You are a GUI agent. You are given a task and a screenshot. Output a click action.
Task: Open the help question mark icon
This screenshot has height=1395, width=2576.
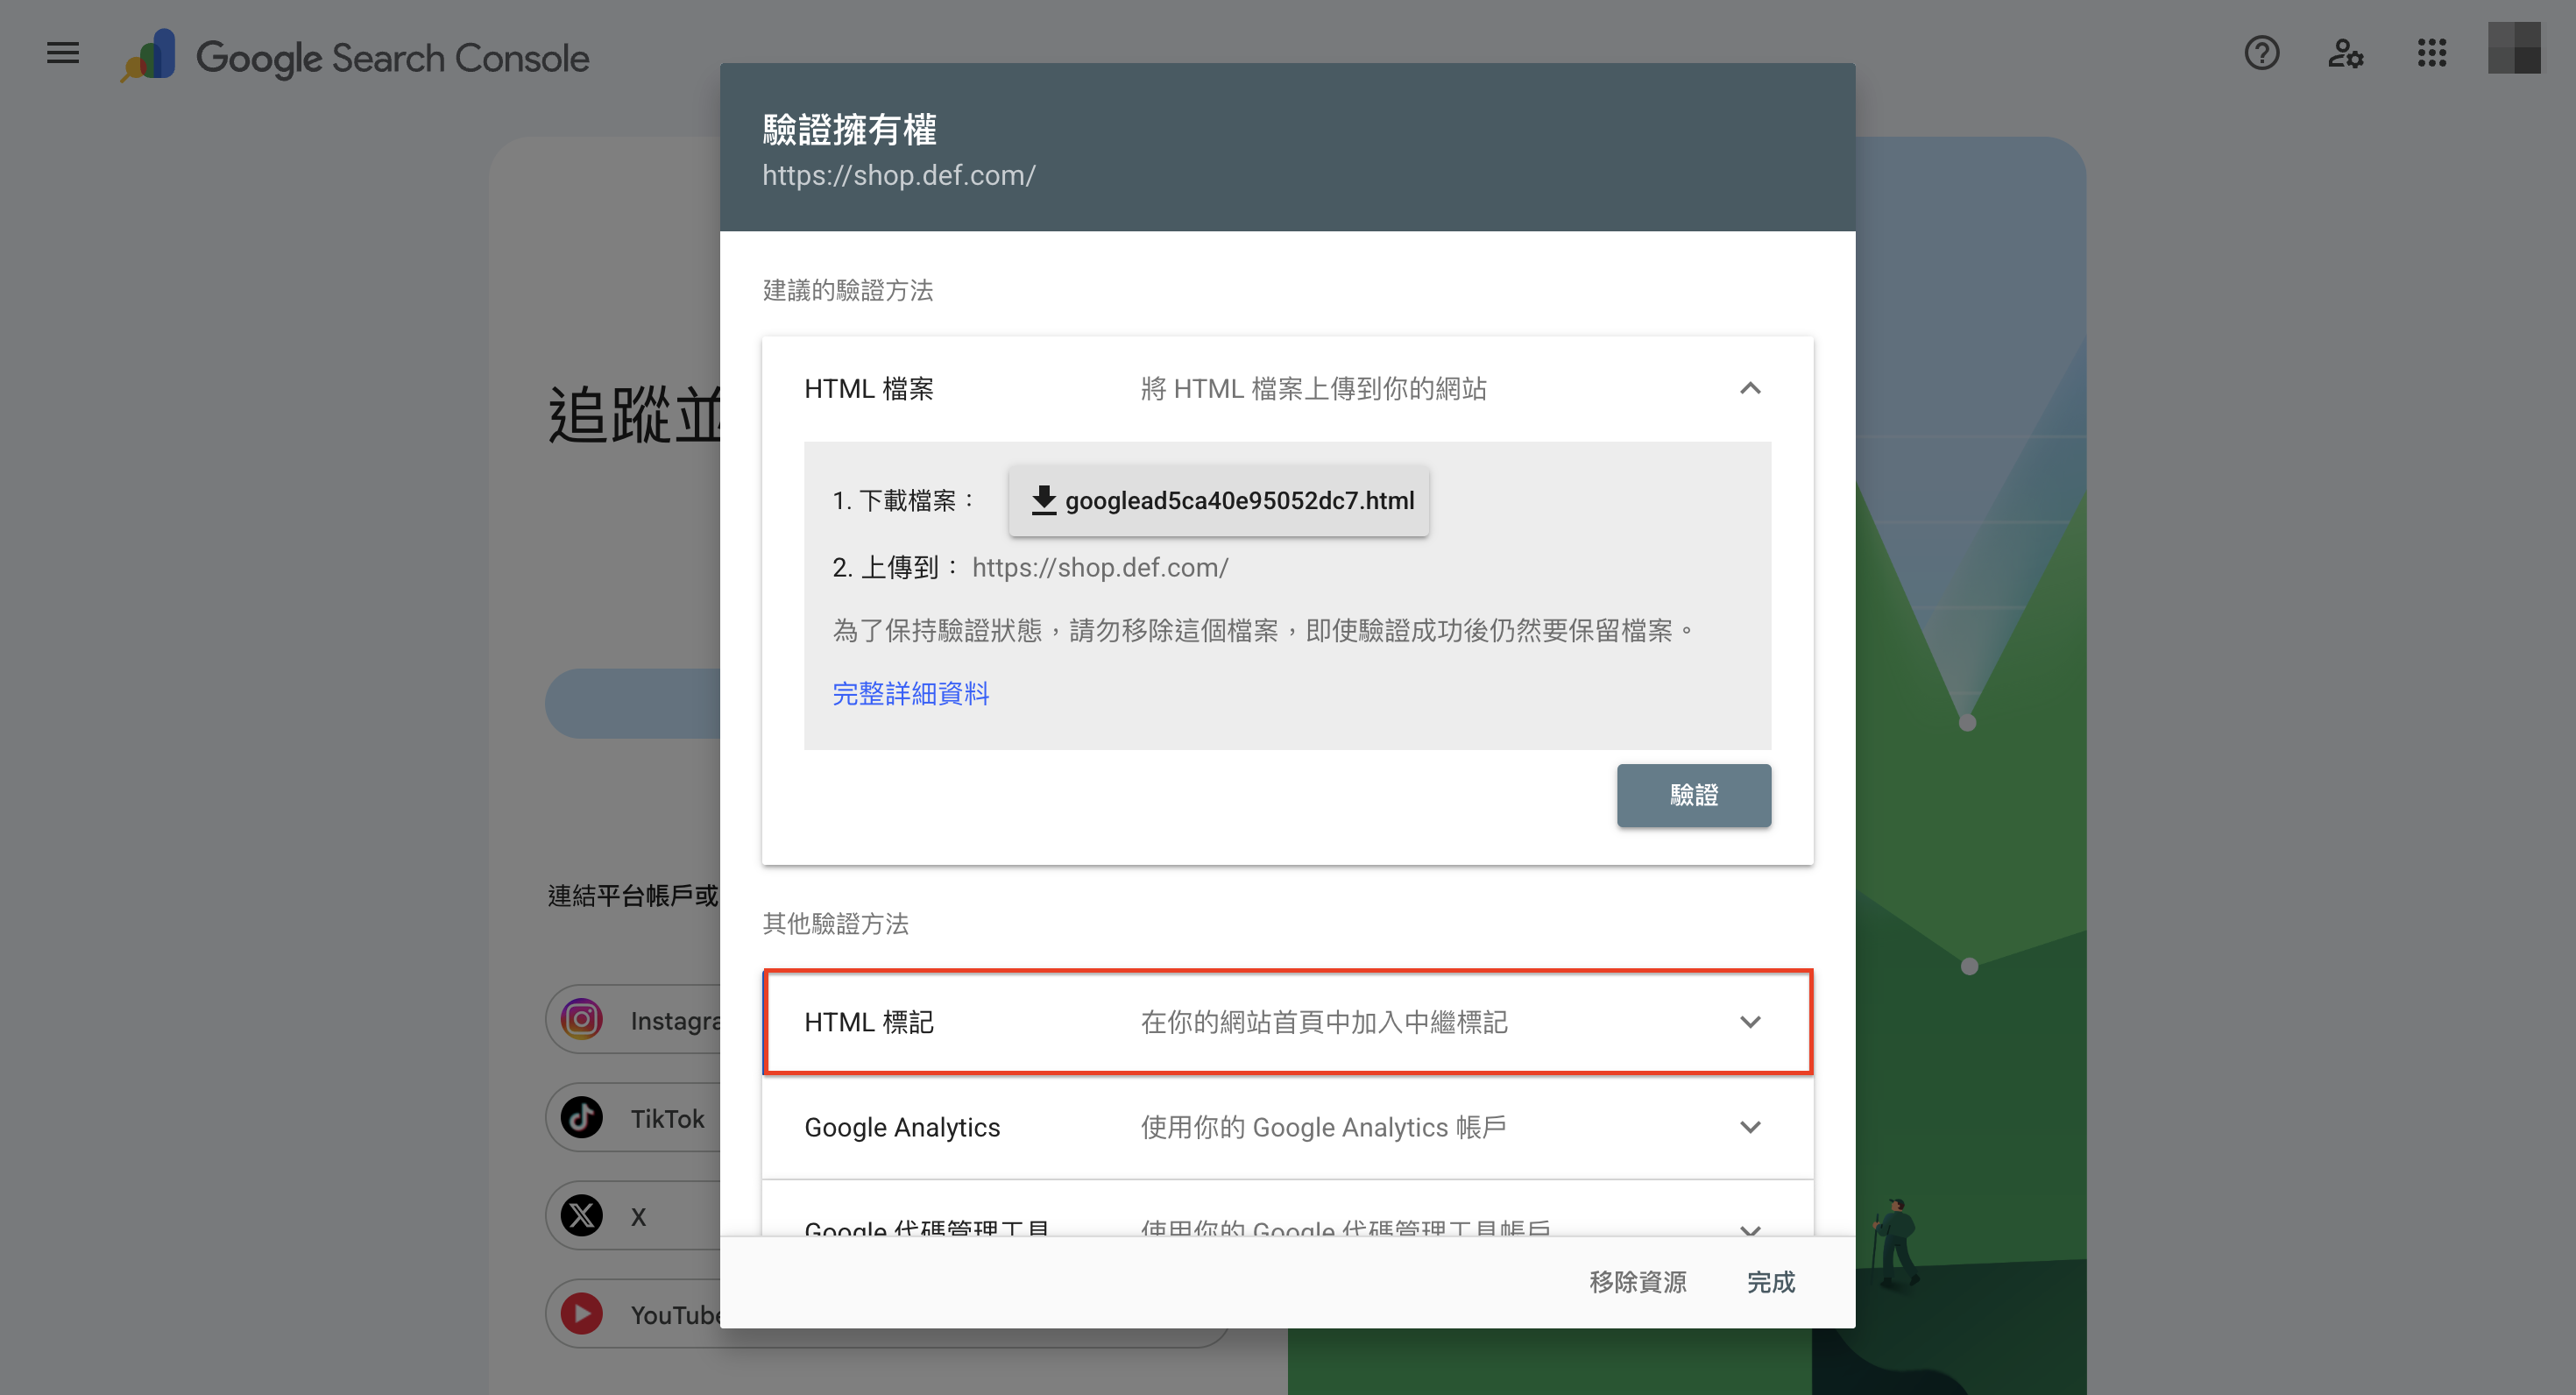tap(2261, 53)
